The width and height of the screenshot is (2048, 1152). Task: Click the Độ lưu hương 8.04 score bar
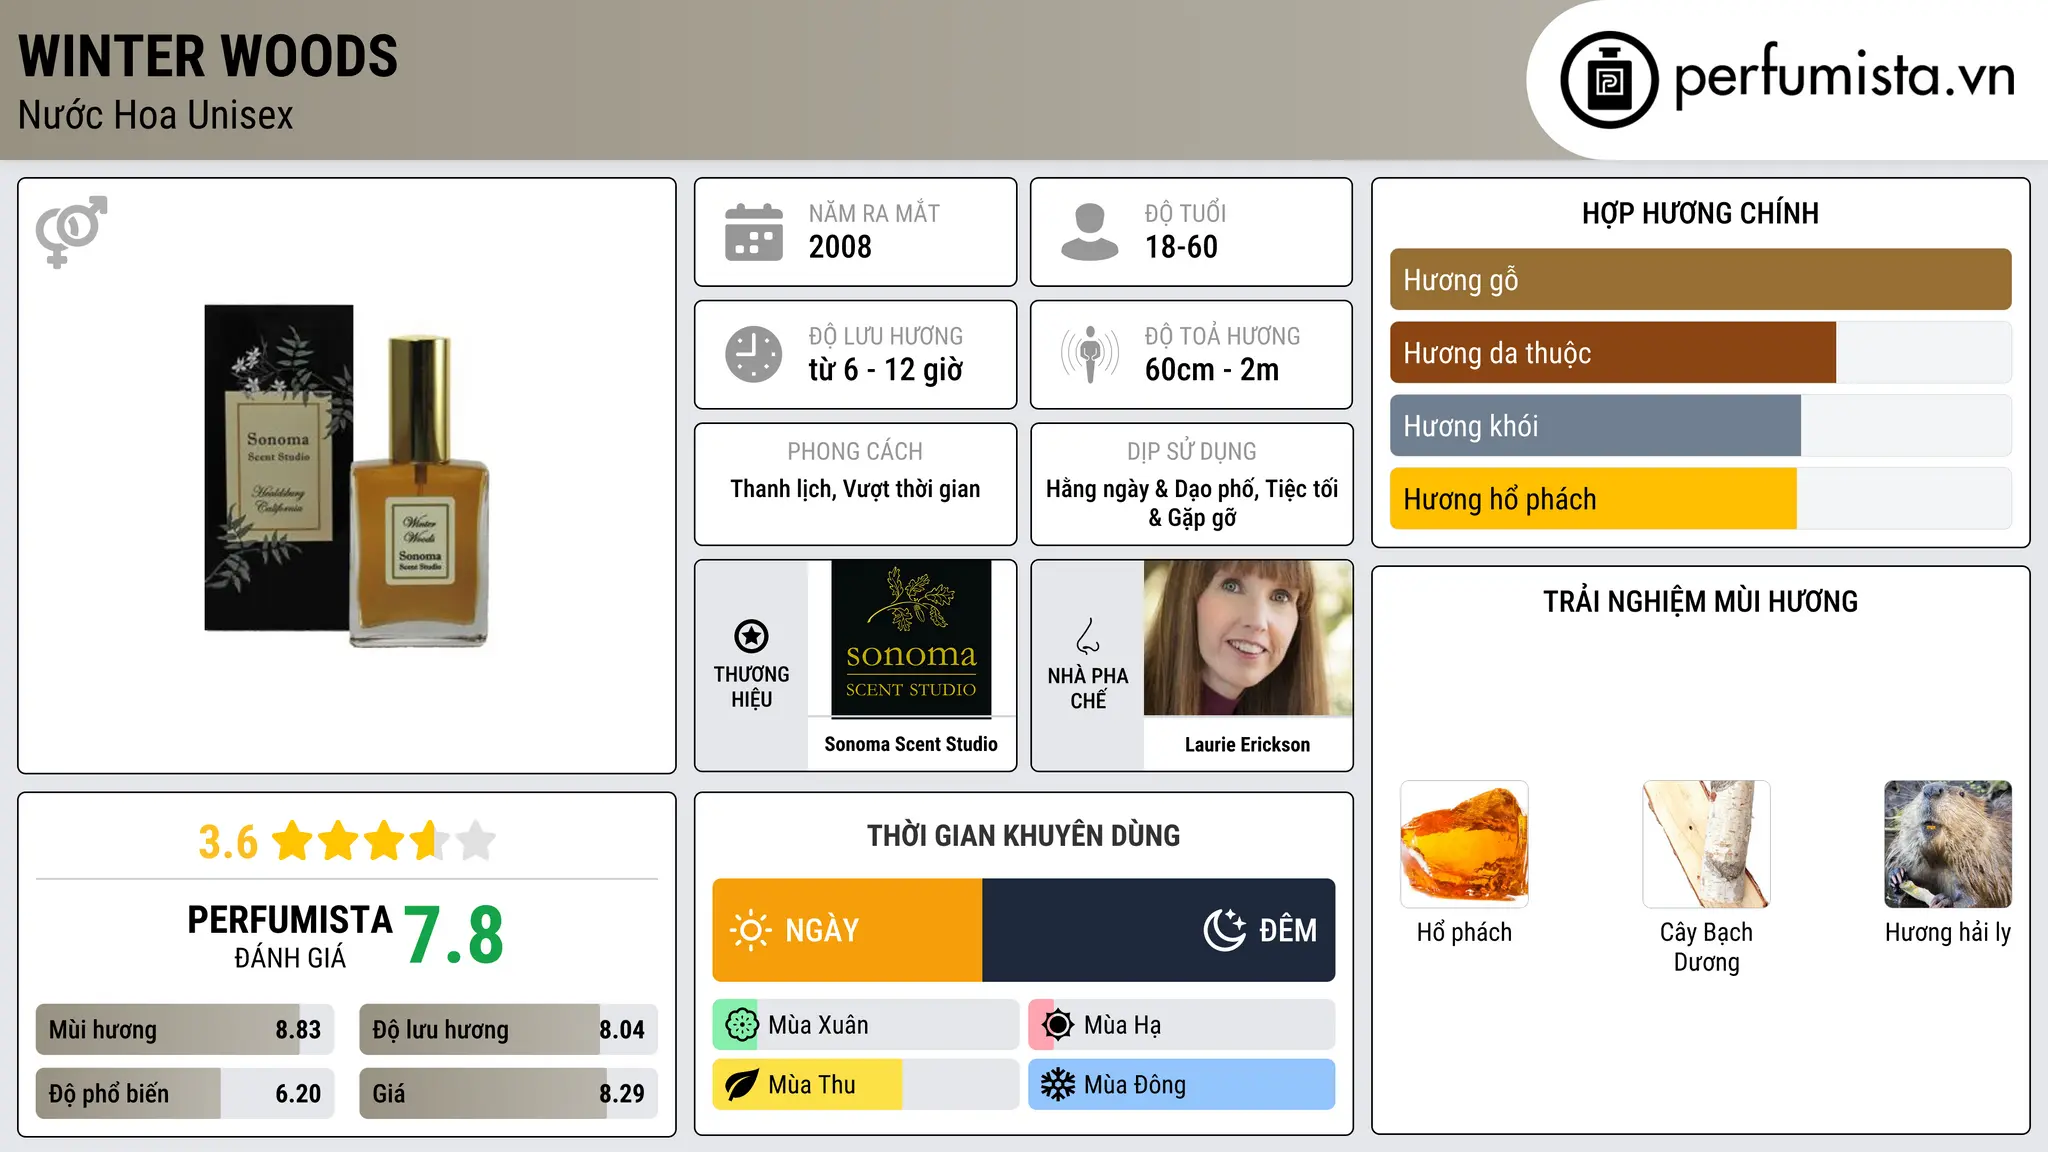508,1030
